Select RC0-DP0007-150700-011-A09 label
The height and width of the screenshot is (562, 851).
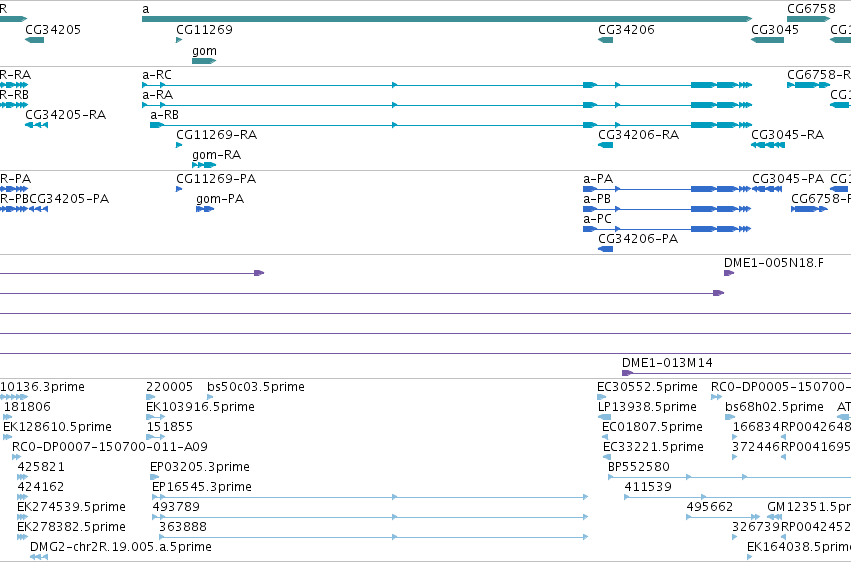tap(110, 447)
